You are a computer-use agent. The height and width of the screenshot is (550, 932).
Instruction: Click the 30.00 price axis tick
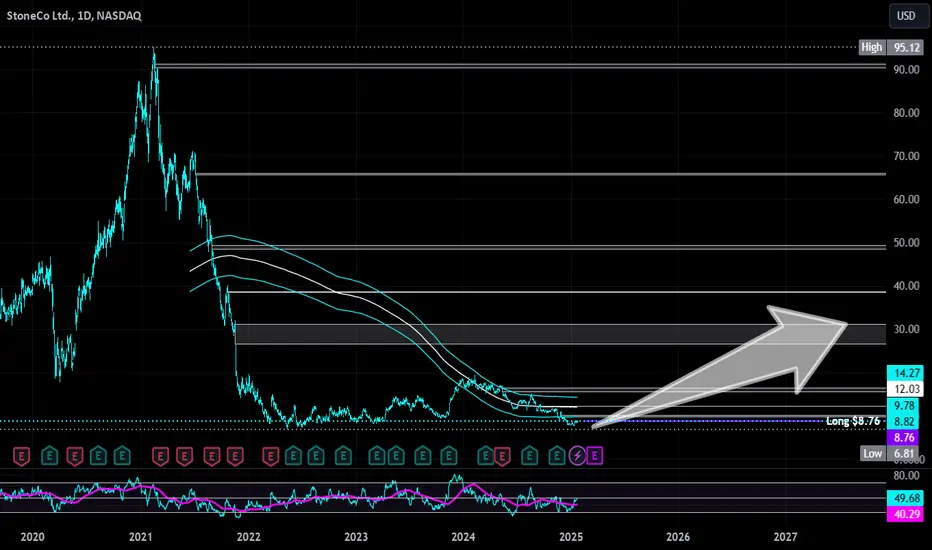[x=906, y=329]
